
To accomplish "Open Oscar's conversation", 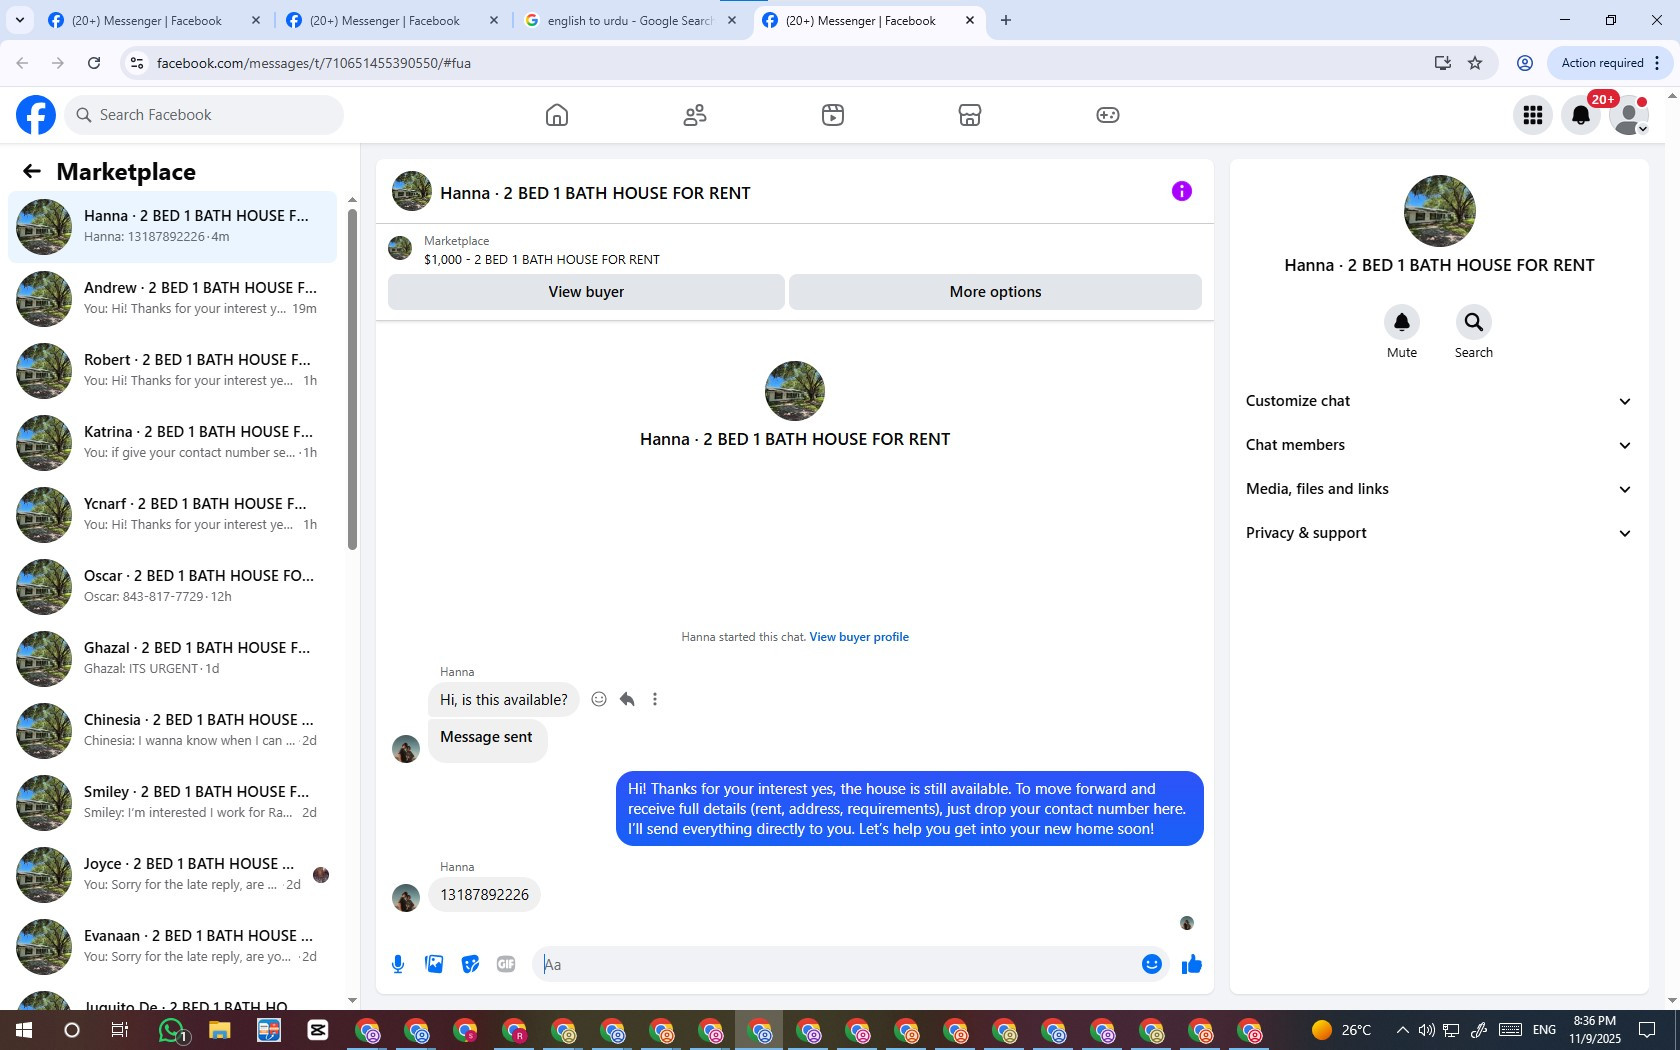I will point(172,587).
